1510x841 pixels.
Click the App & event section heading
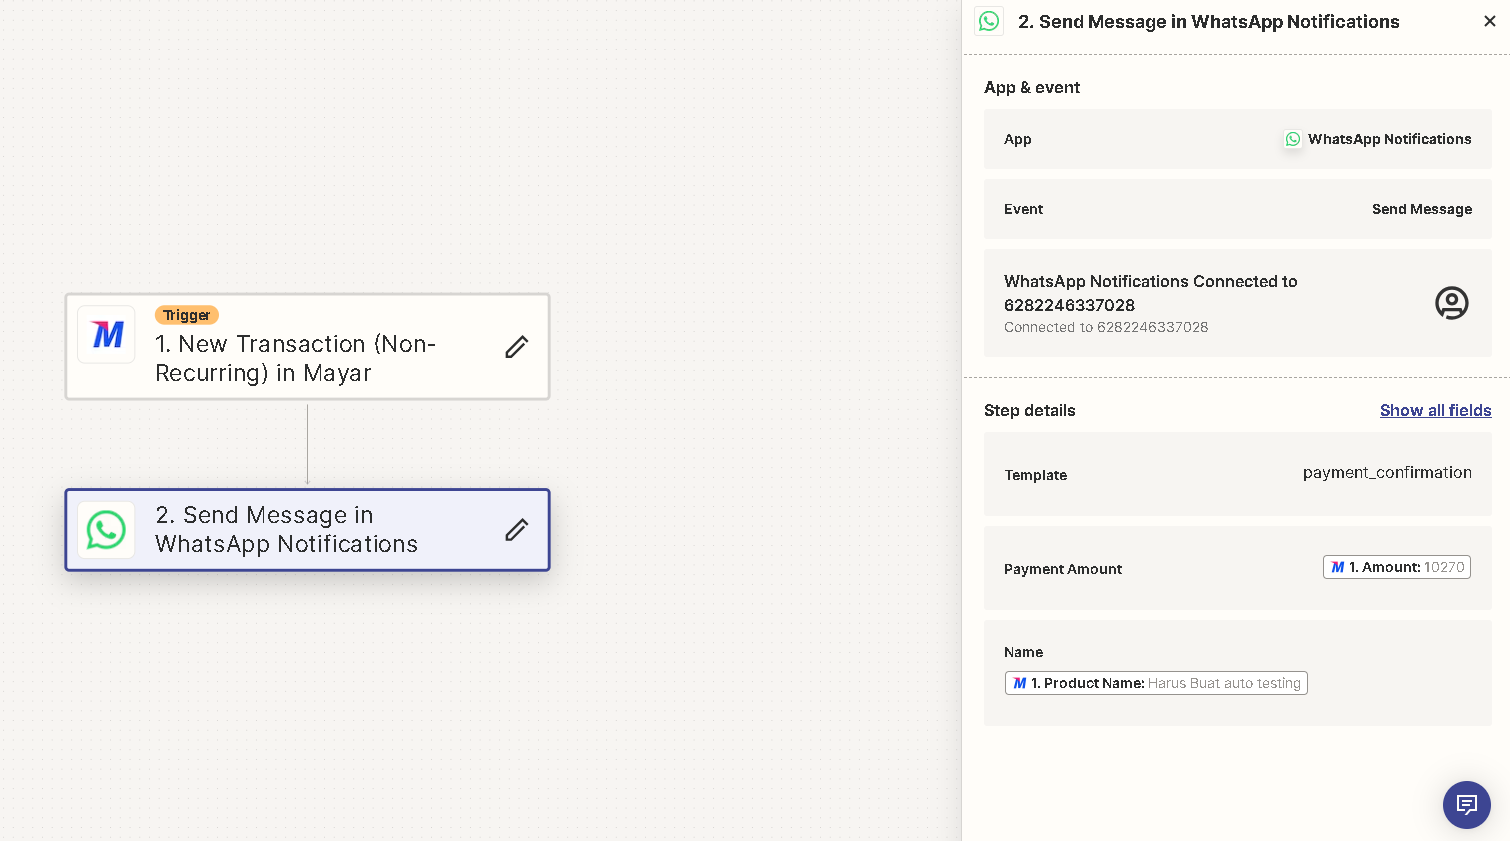(1032, 87)
